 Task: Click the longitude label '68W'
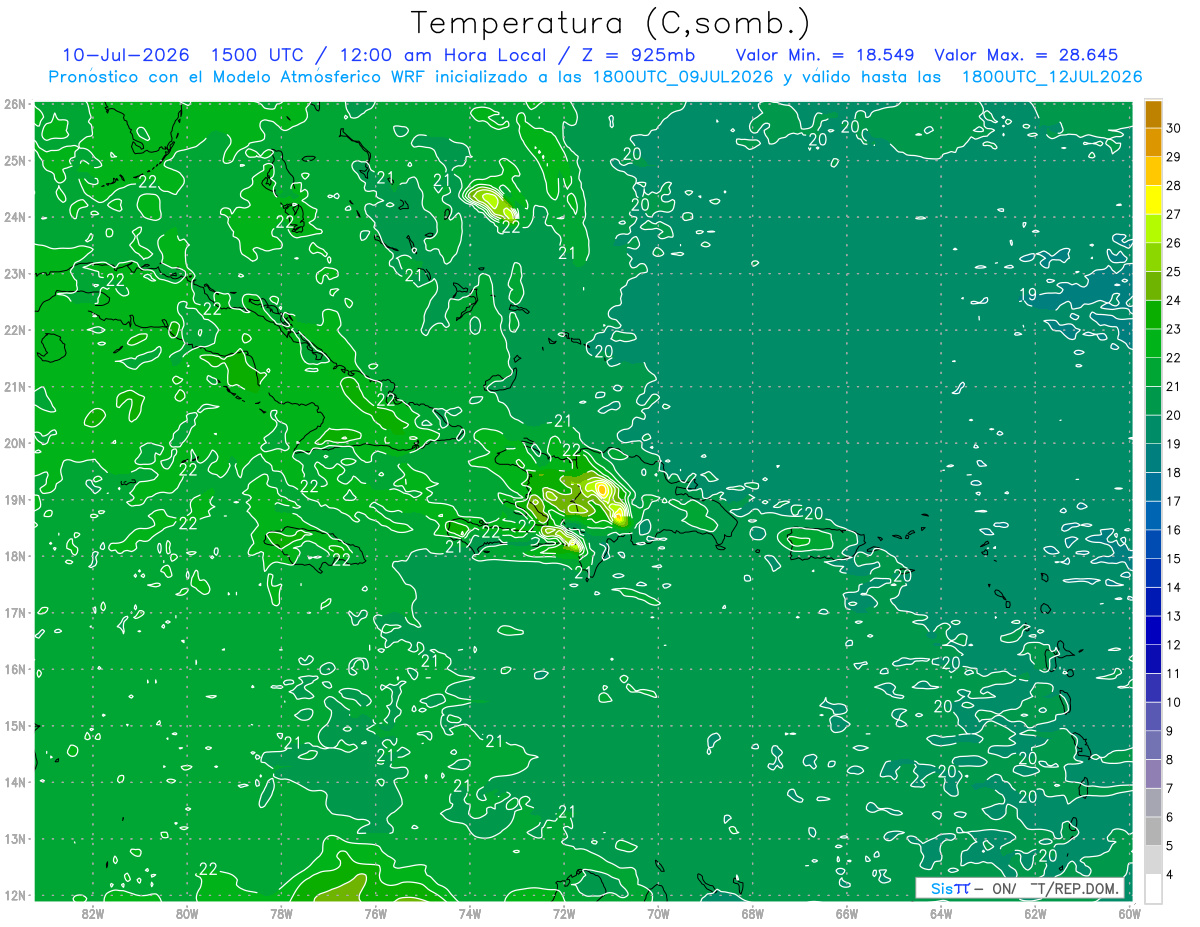tap(752, 913)
